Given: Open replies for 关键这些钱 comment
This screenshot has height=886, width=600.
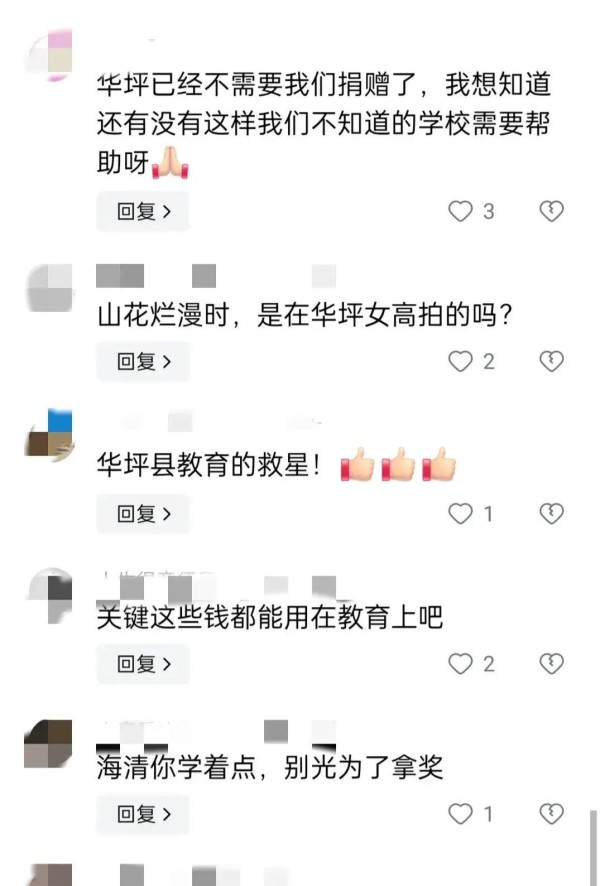Looking at the screenshot, I should pyautogui.click(x=143, y=663).
